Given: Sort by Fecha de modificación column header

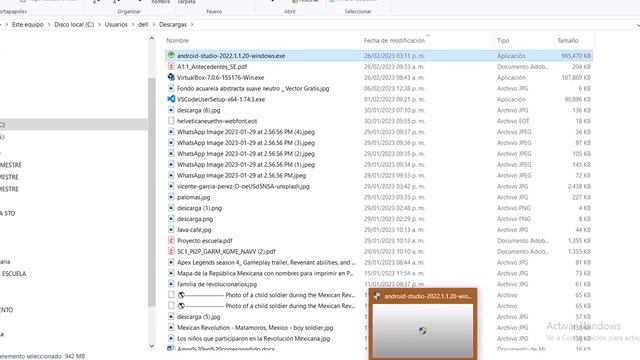Looking at the screenshot, I should click(x=394, y=40).
